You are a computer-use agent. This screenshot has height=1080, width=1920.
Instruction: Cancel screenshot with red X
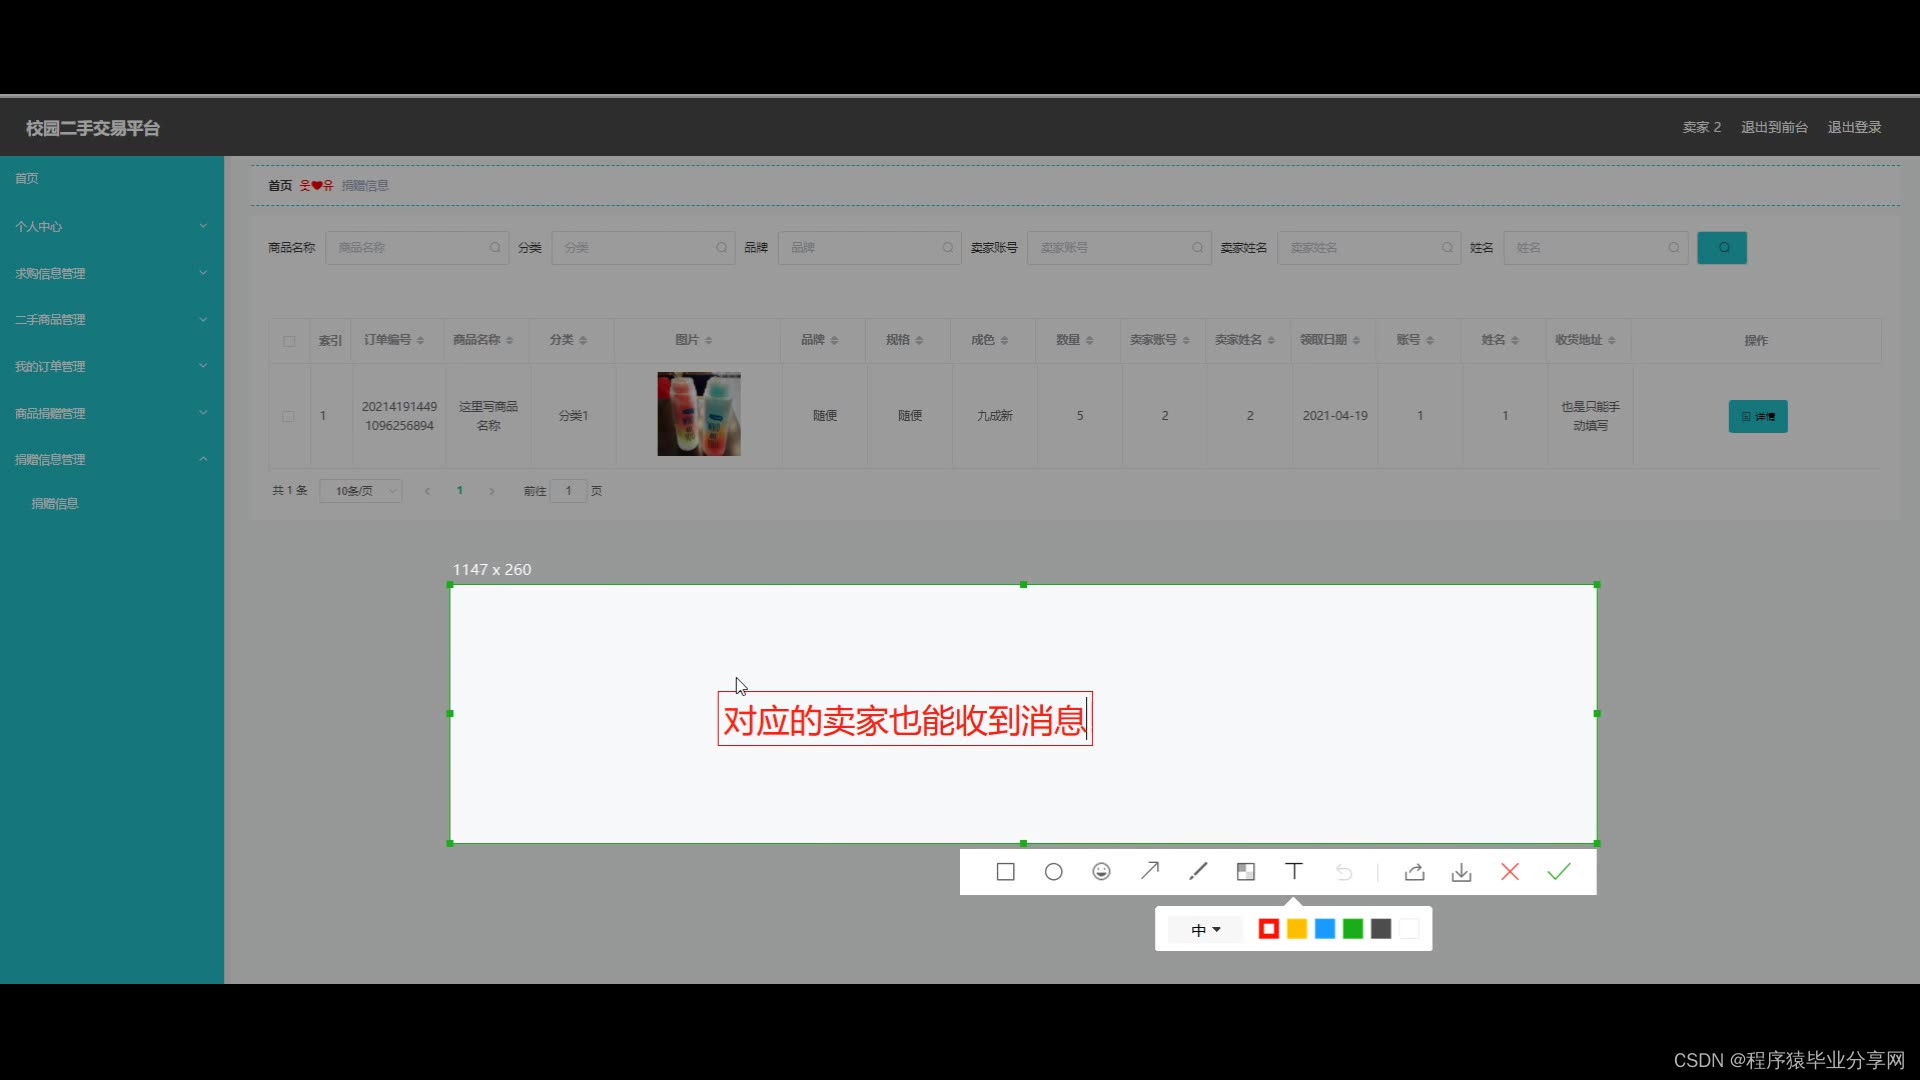(x=1510, y=872)
